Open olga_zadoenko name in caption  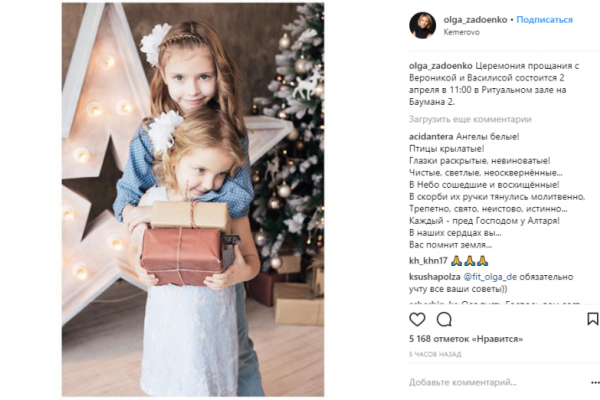click(x=440, y=66)
